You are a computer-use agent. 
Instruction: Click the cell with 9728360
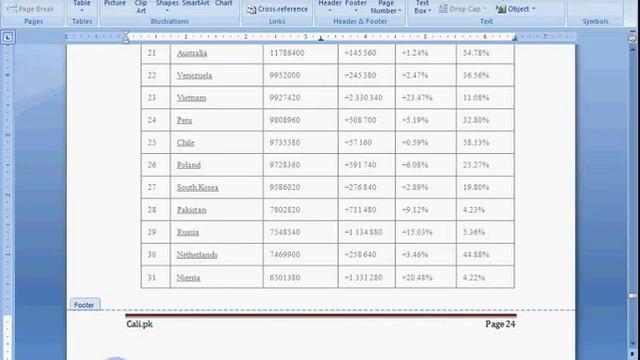301,165
